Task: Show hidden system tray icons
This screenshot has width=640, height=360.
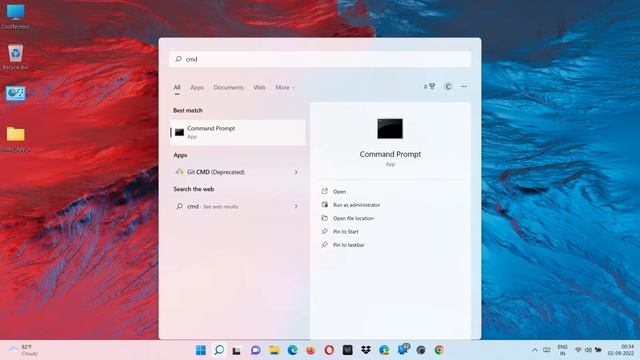Action: click(x=535, y=350)
